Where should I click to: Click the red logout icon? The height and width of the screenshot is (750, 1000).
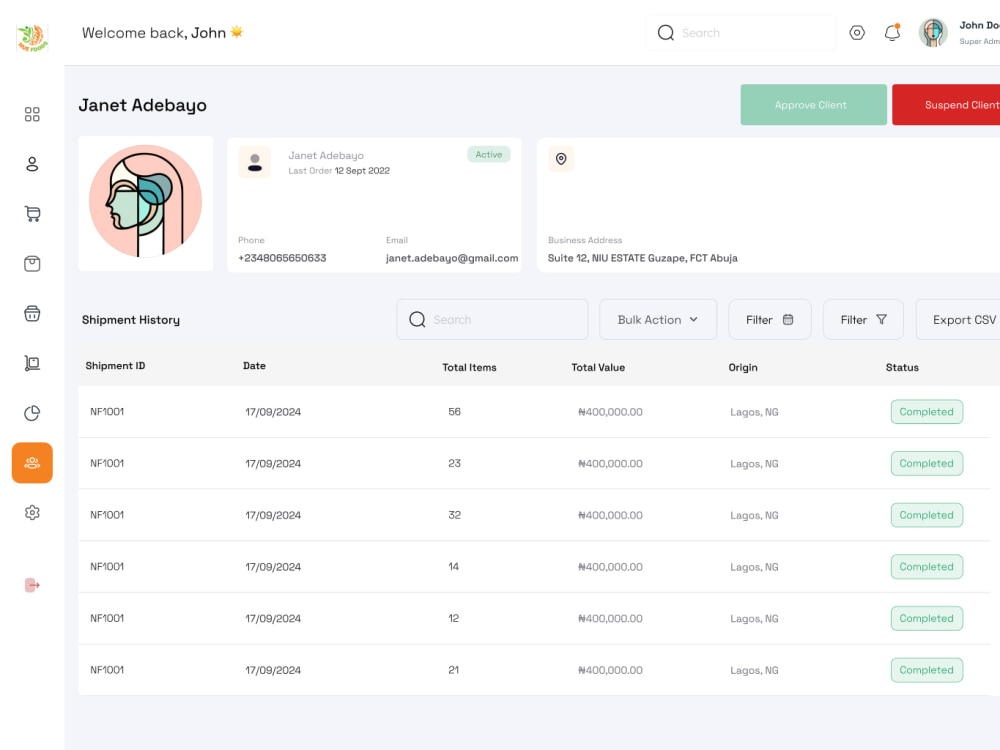pyautogui.click(x=32, y=585)
